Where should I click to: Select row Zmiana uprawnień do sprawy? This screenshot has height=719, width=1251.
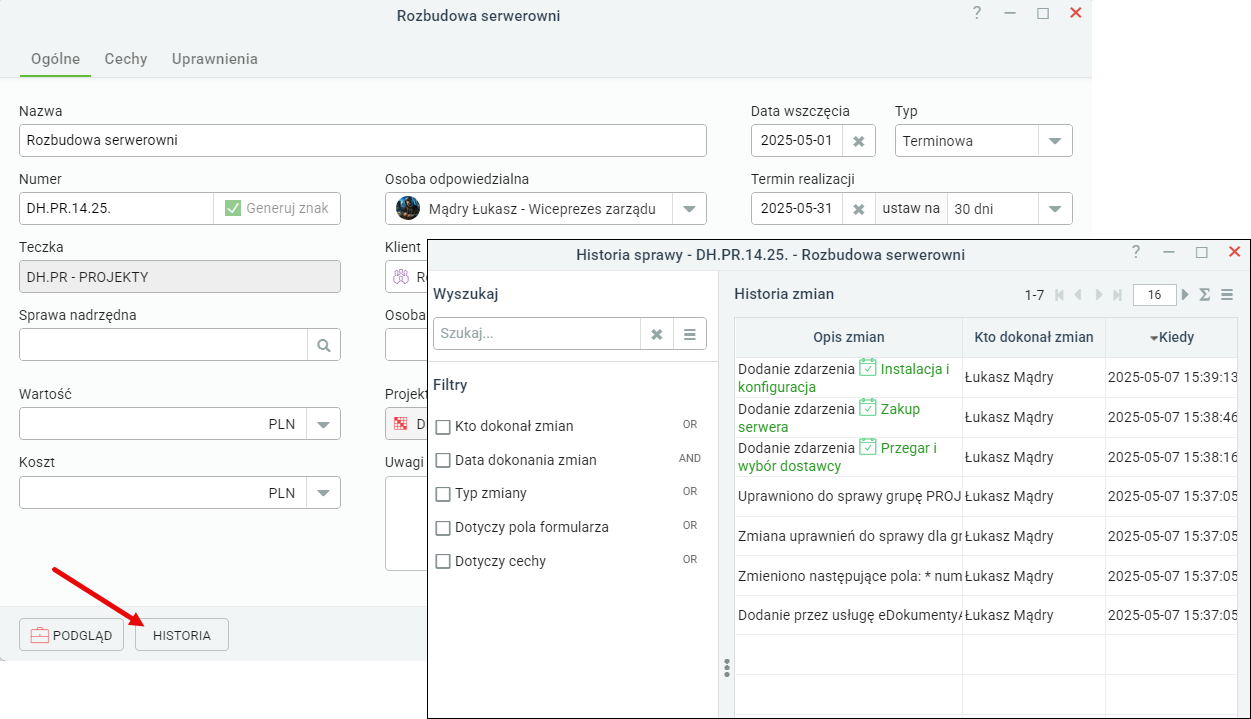(x=985, y=536)
